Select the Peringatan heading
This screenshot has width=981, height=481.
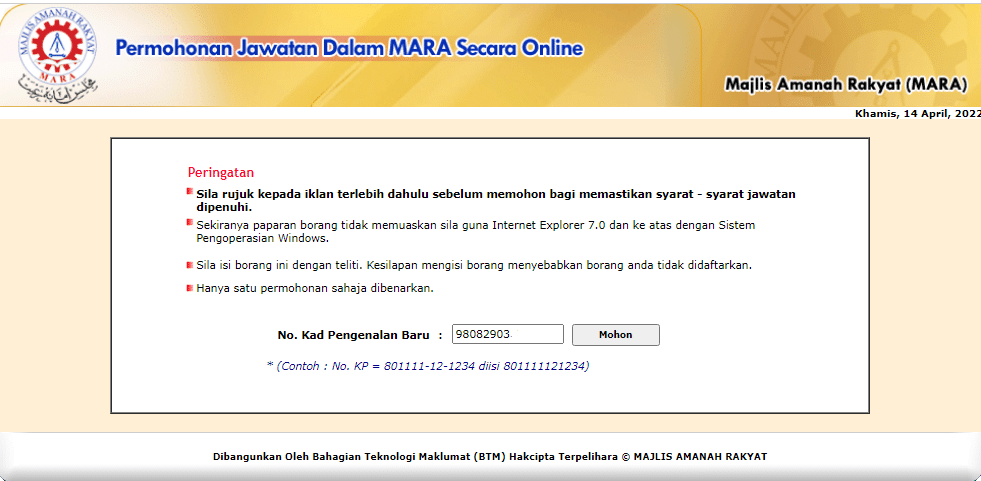[221, 173]
